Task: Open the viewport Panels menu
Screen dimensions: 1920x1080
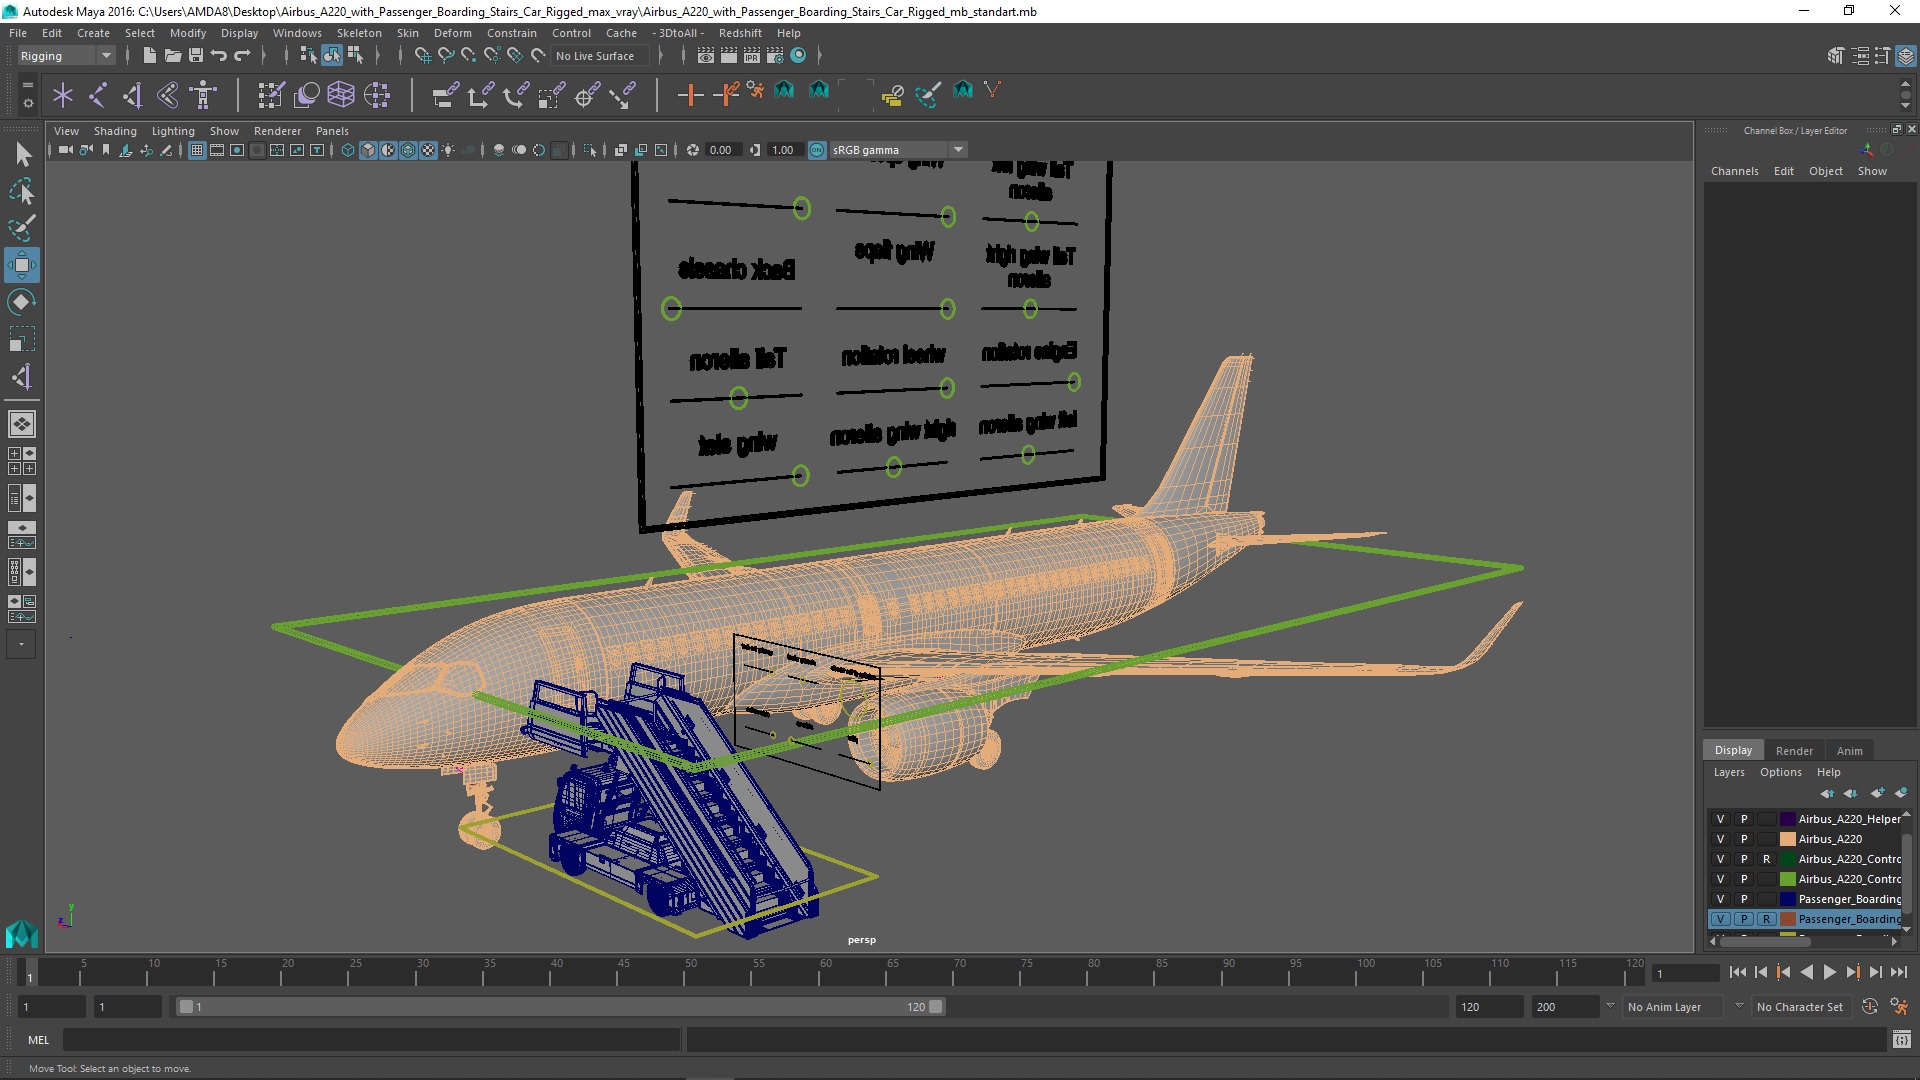Action: coord(332,131)
